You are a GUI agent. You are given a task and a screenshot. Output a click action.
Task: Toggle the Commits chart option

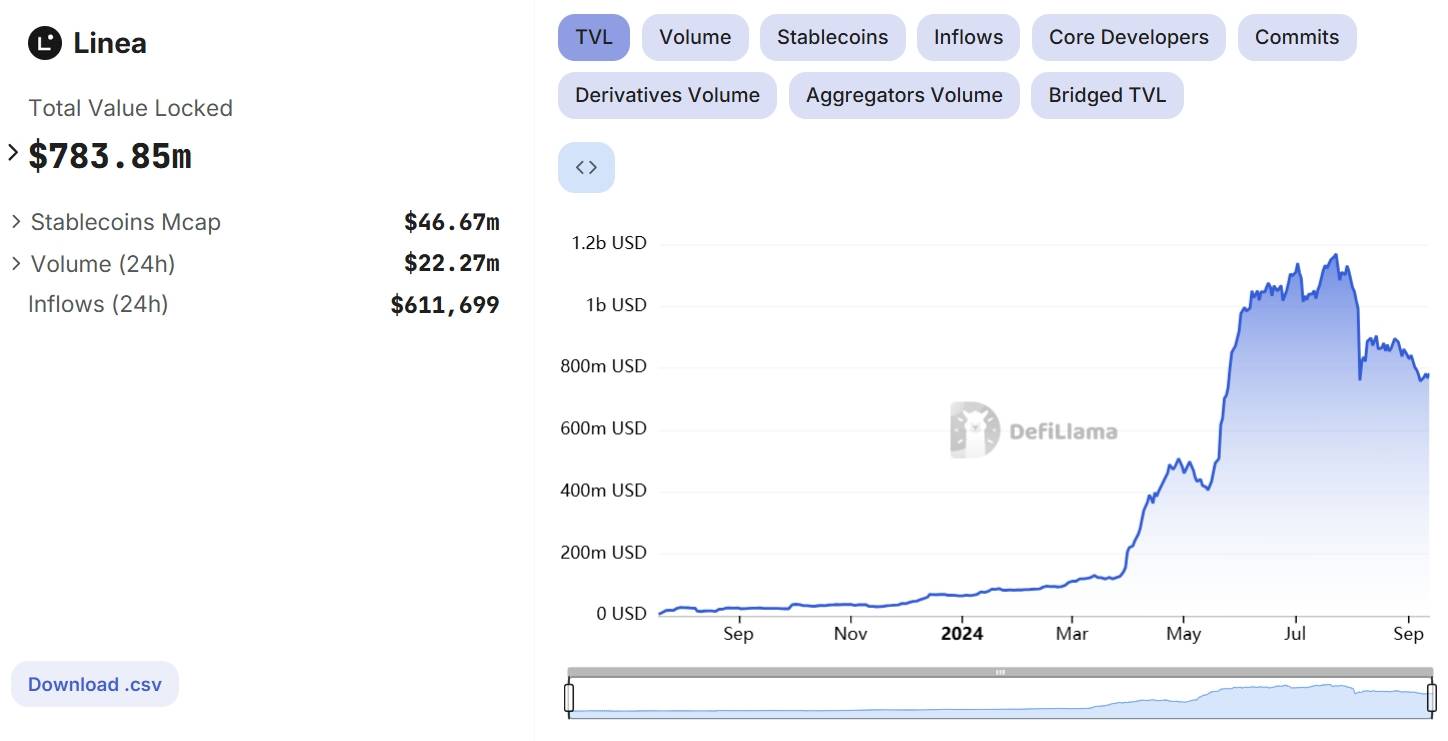point(1297,38)
